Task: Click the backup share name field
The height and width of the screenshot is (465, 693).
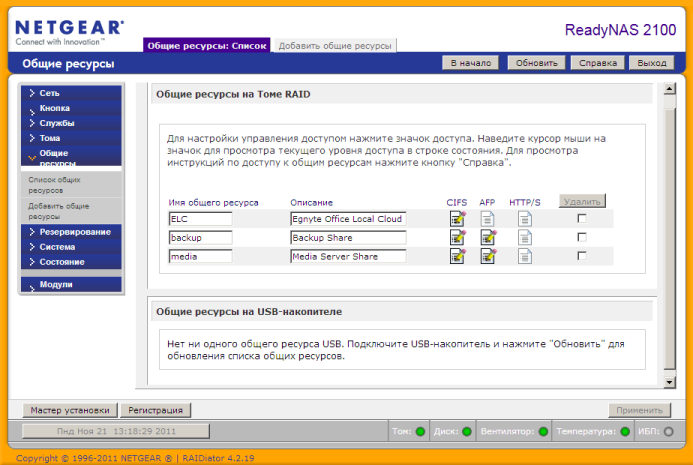Action: point(200,237)
